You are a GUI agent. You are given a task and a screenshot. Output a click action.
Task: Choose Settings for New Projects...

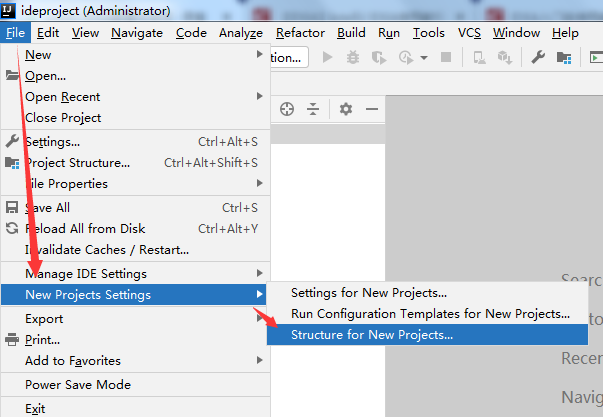(427, 293)
